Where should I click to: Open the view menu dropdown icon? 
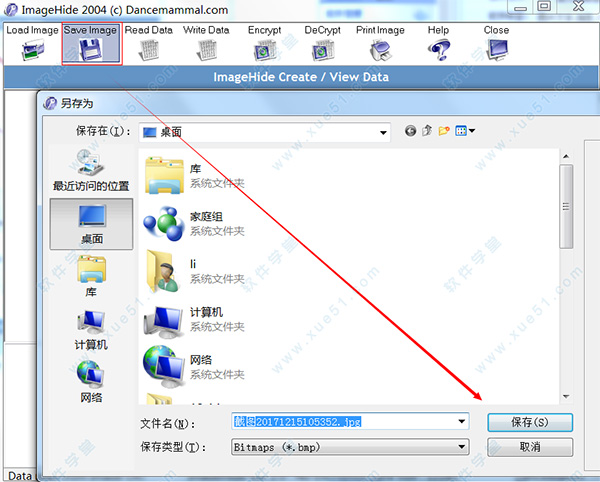click(x=465, y=131)
